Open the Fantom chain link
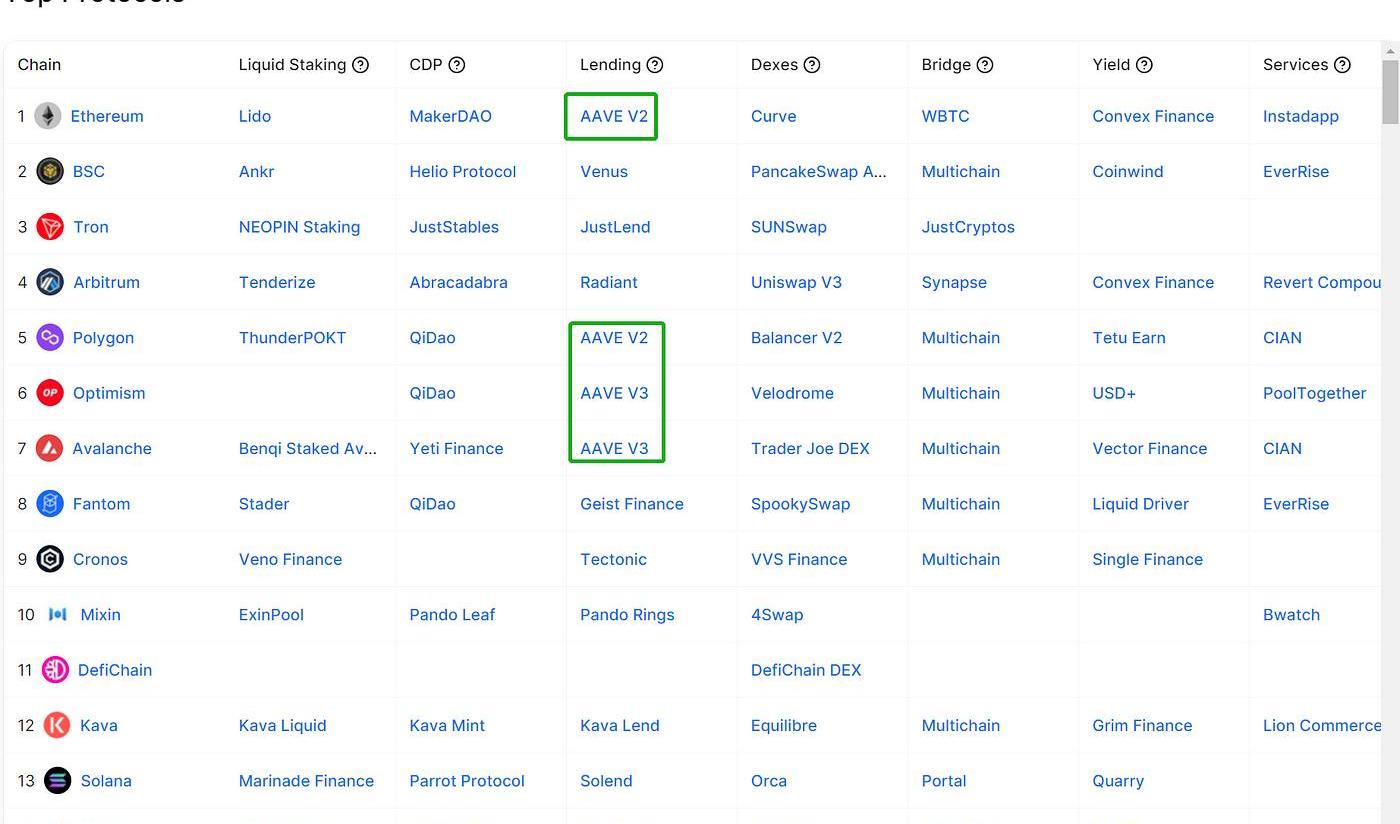1400x824 pixels. click(101, 504)
